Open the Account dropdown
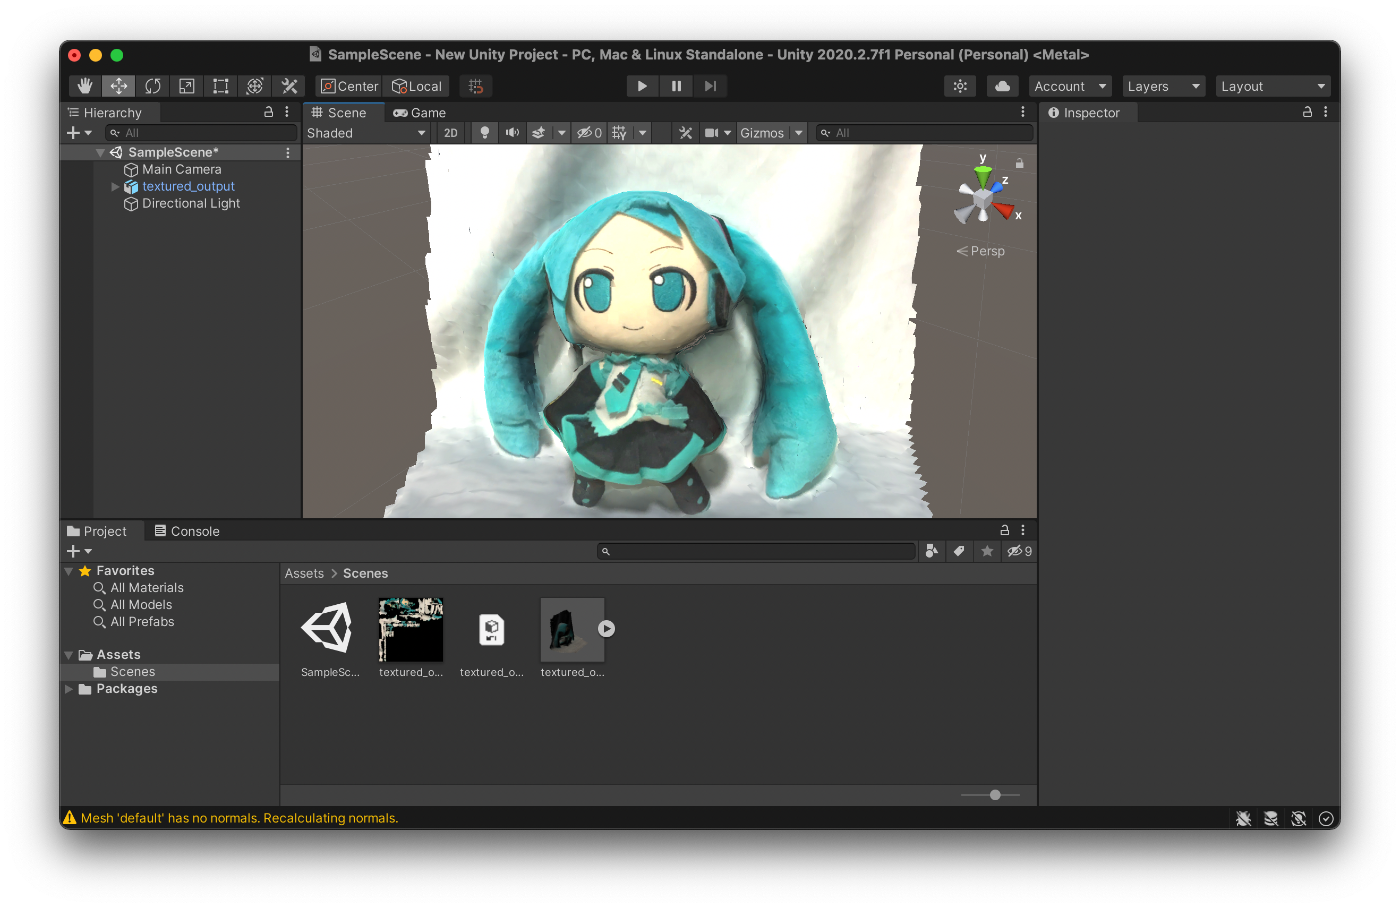 click(x=1070, y=86)
